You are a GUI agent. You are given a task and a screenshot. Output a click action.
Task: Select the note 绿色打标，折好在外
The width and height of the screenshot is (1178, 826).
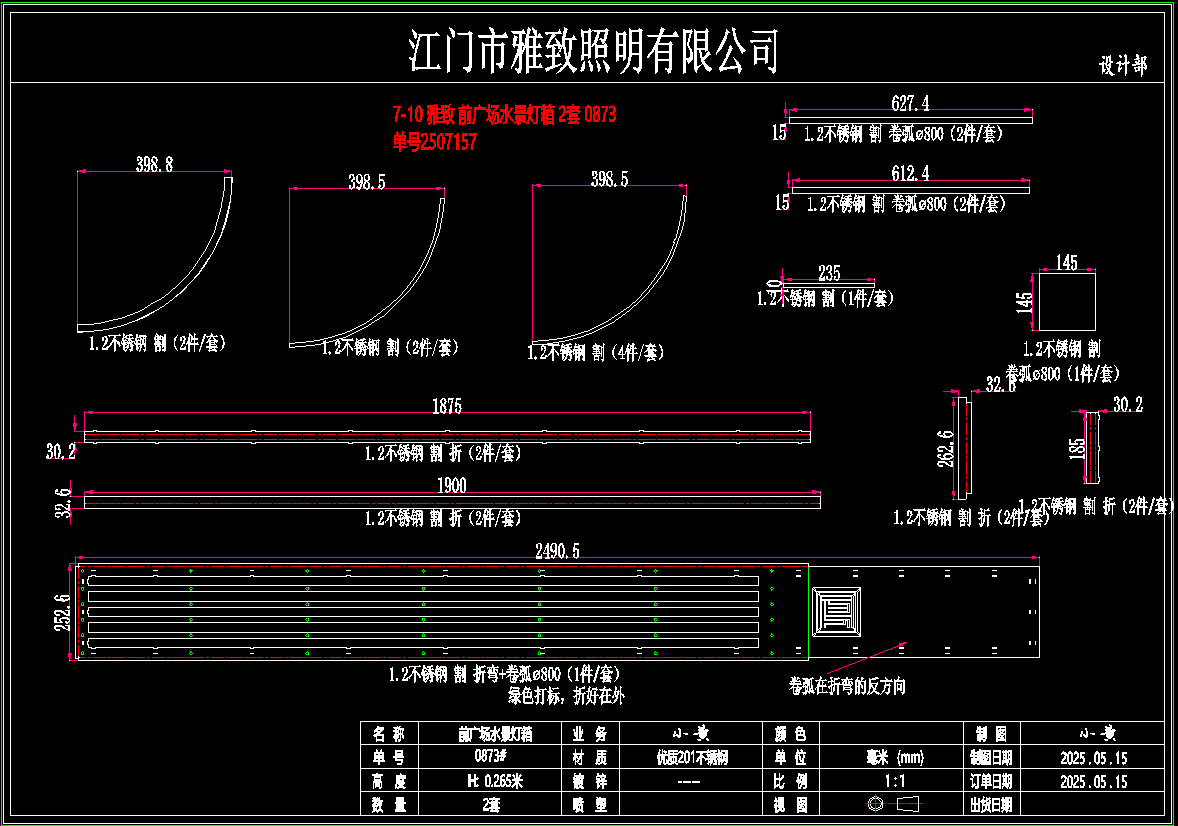[566, 694]
